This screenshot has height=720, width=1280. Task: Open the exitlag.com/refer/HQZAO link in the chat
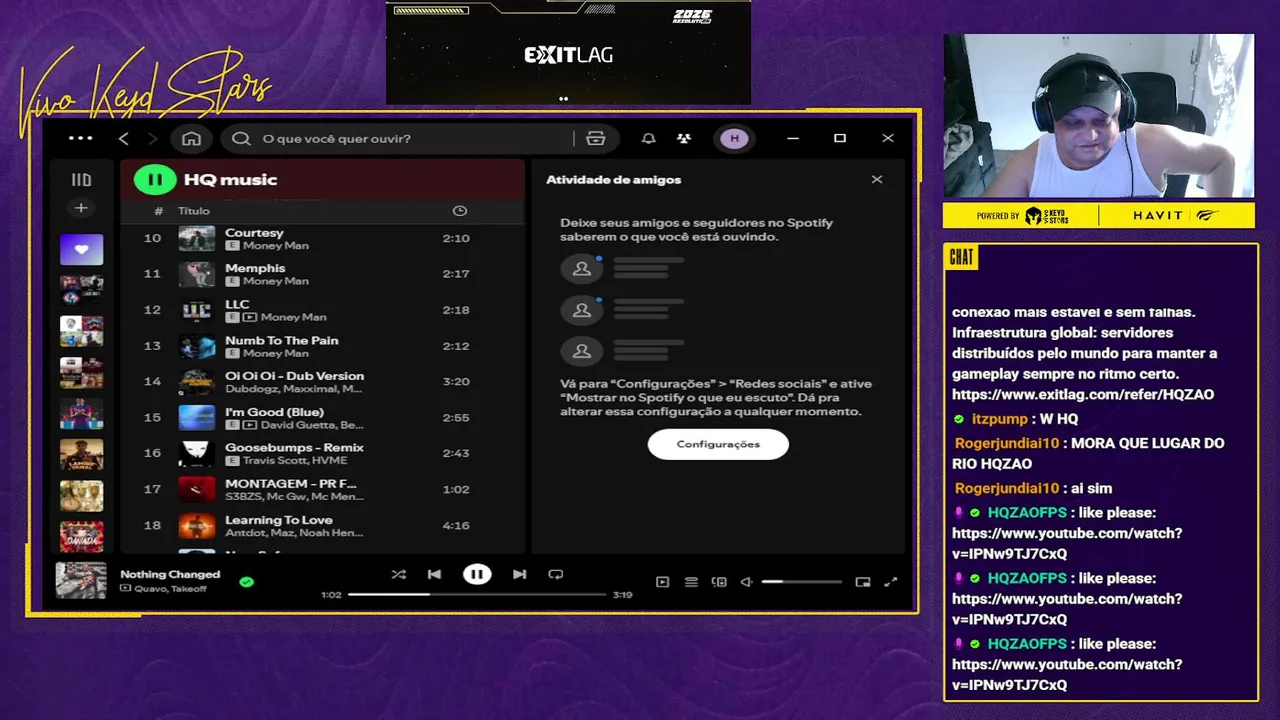[1083, 395]
